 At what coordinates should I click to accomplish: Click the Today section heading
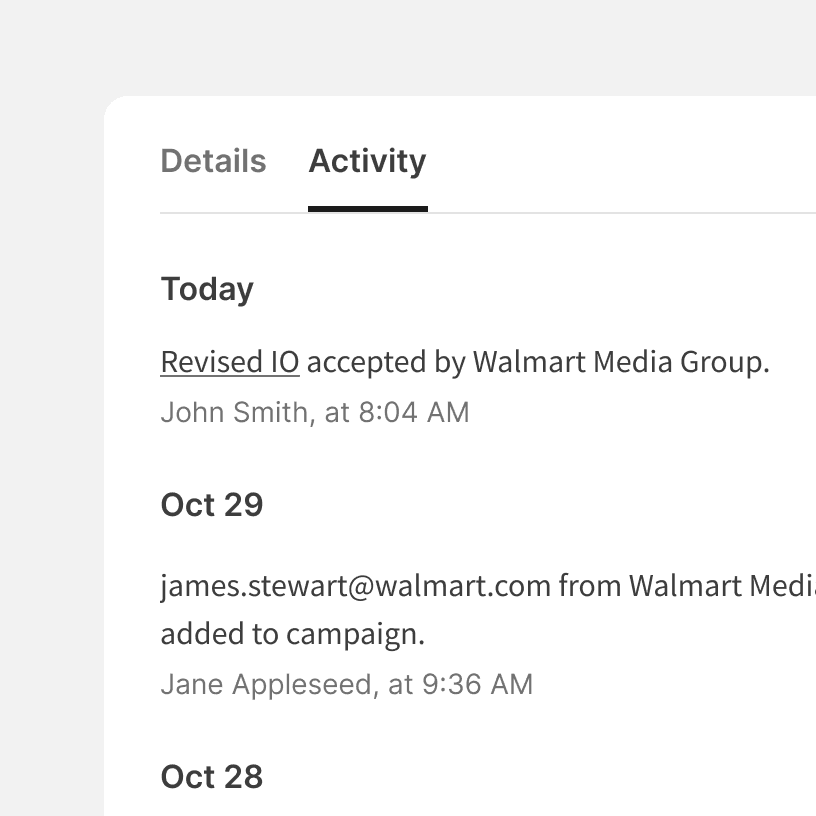point(207,289)
